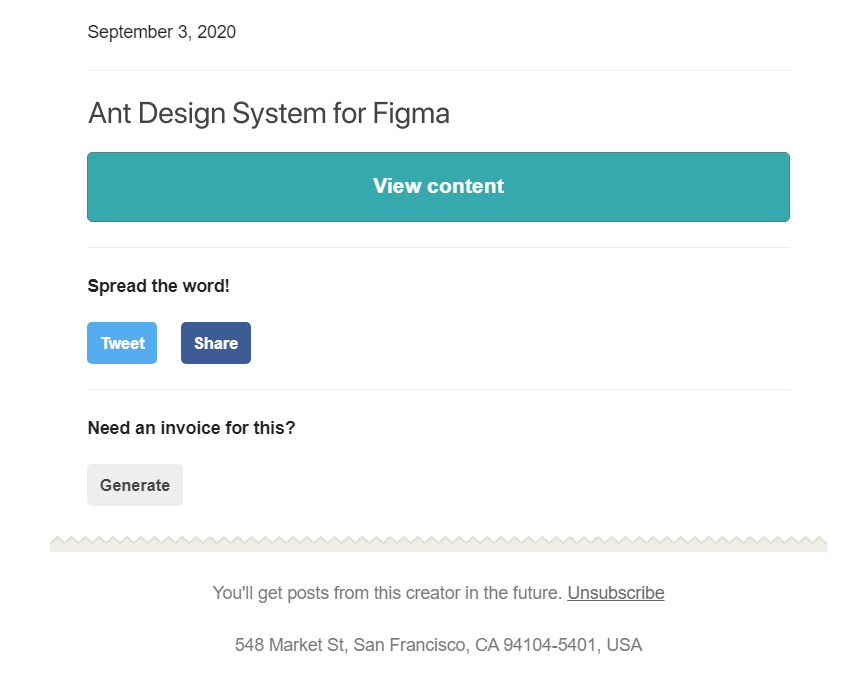866x684 pixels.
Task: Click the Facebook Share button
Action: coord(216,343)
